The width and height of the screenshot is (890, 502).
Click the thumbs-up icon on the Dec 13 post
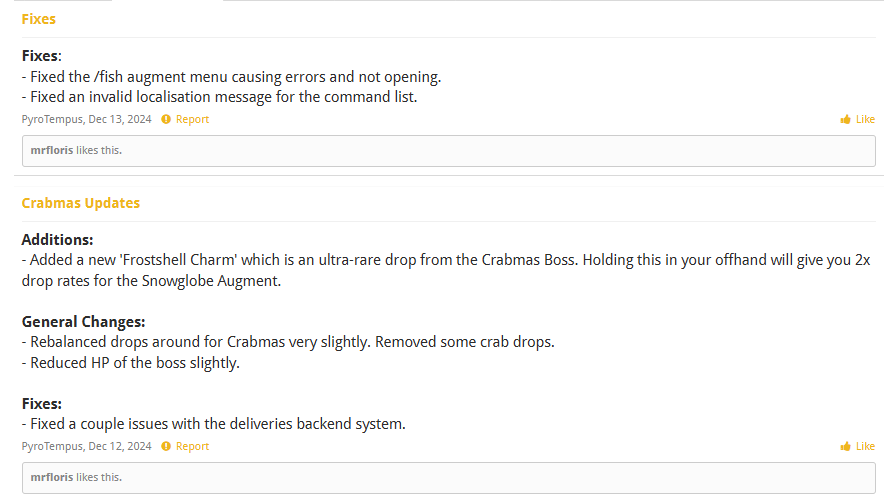coord(845,120)
